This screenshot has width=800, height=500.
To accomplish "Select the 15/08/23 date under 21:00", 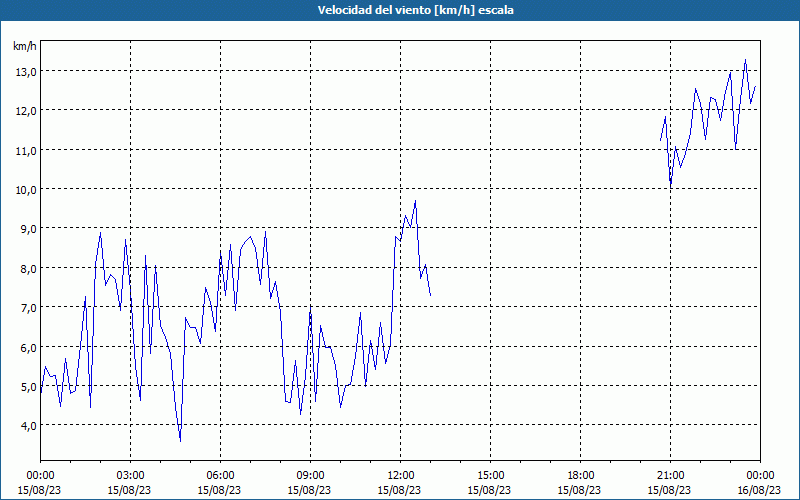I will pos(669,490).
